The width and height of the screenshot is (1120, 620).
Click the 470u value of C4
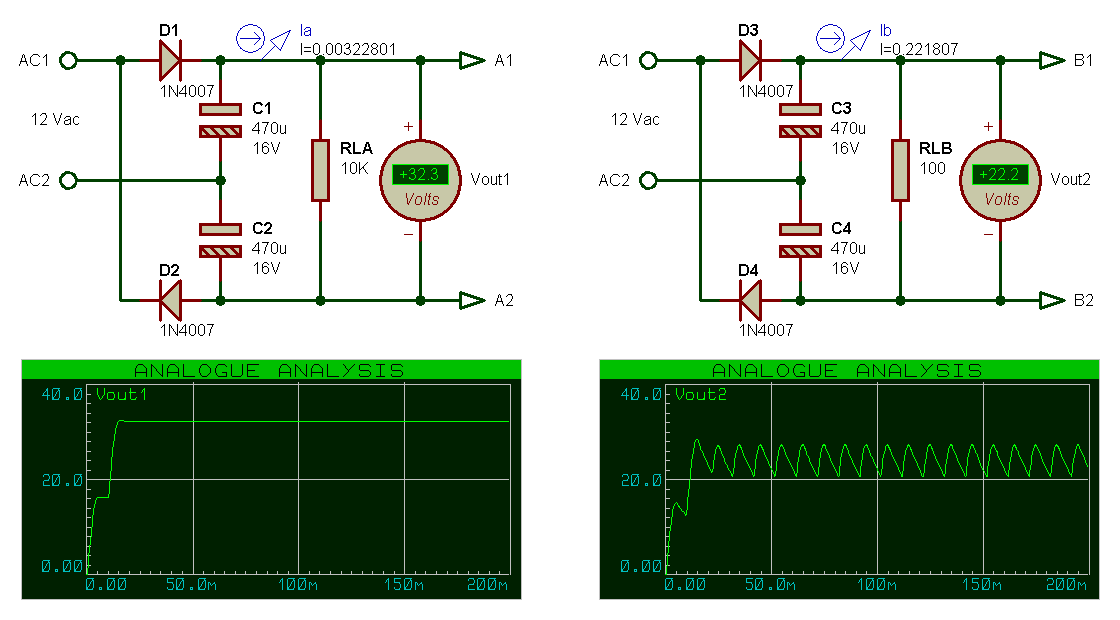849,249
